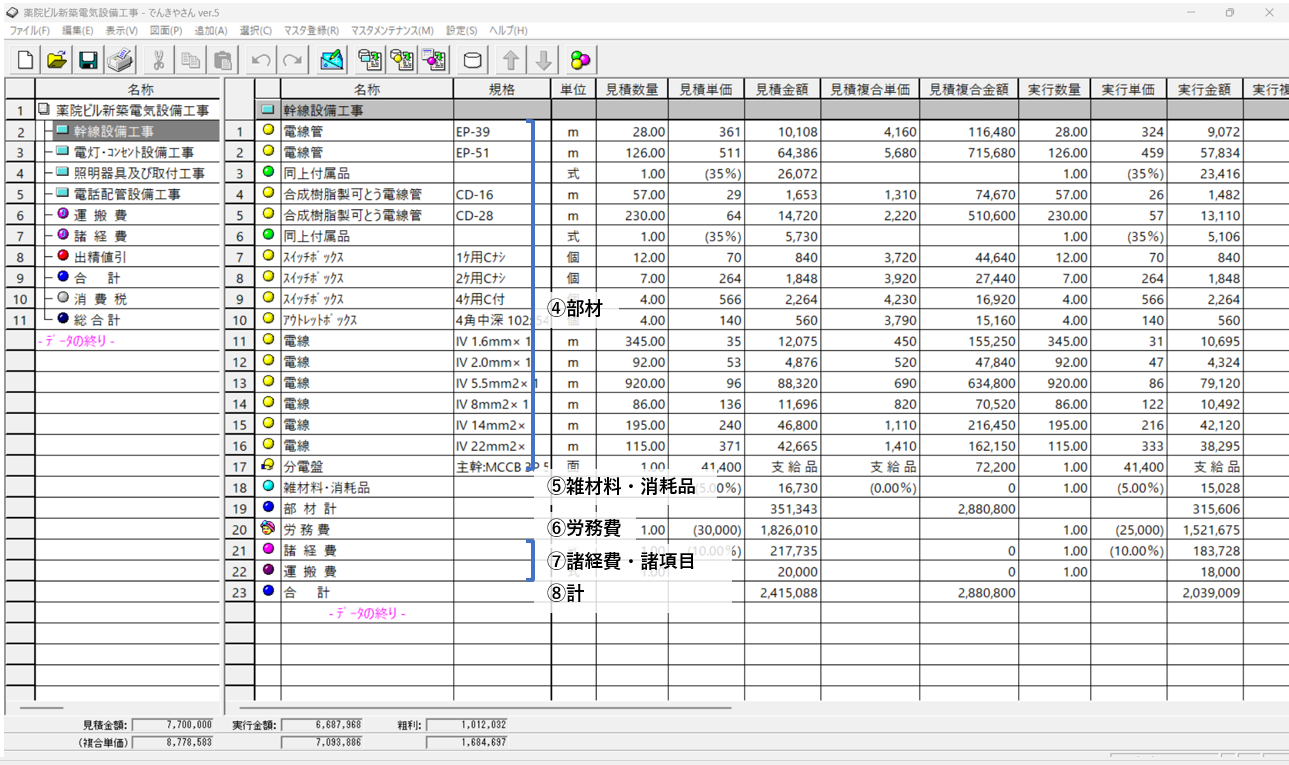Viewport: 1289px width, 765px height.
Task: Click the printer icon in toolbar
Action: (x=120, y=60)
